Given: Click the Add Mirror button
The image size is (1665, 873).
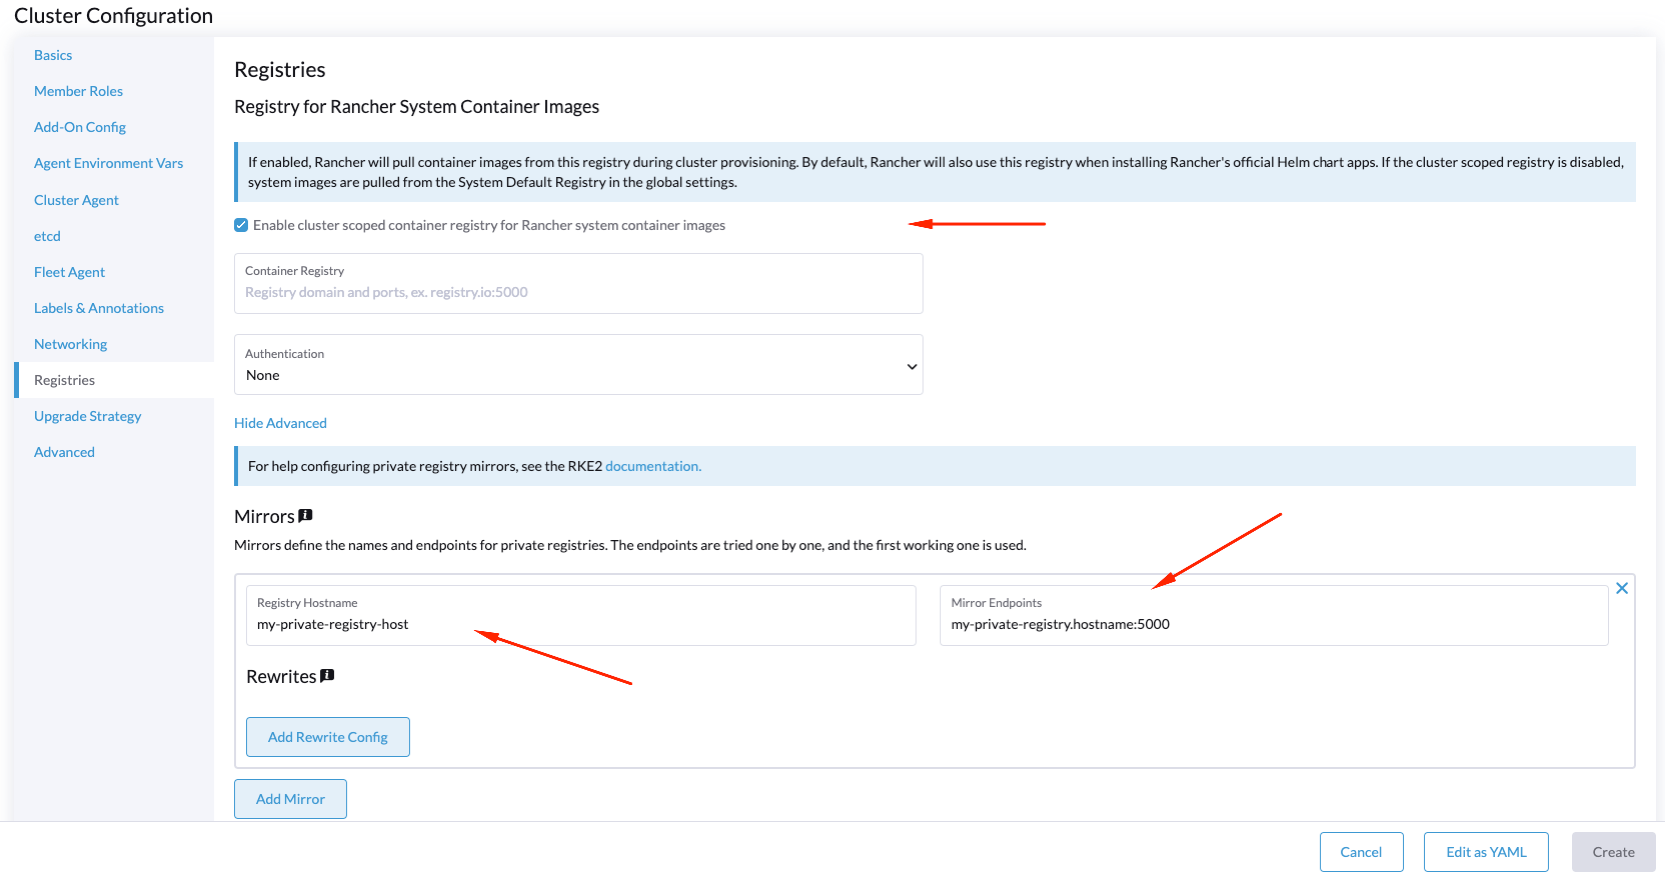Looking at the screenshot, I should click(290, 799).
